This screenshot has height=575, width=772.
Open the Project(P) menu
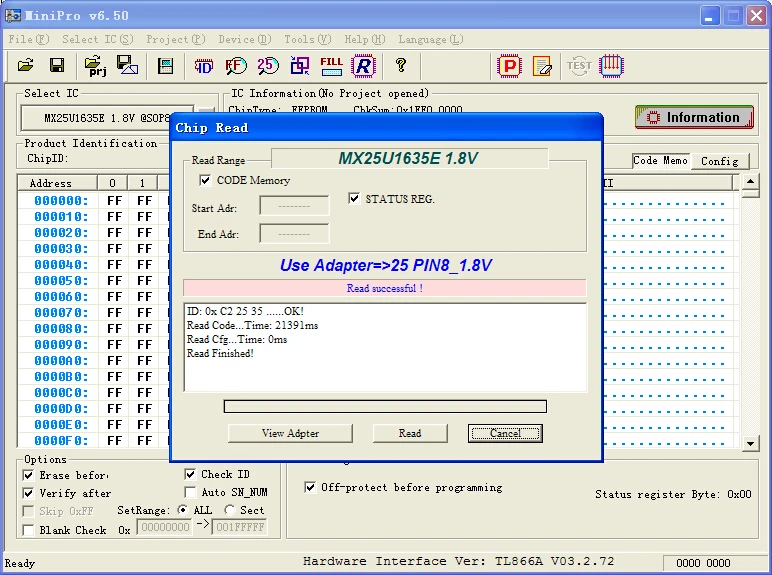point(175,39)
